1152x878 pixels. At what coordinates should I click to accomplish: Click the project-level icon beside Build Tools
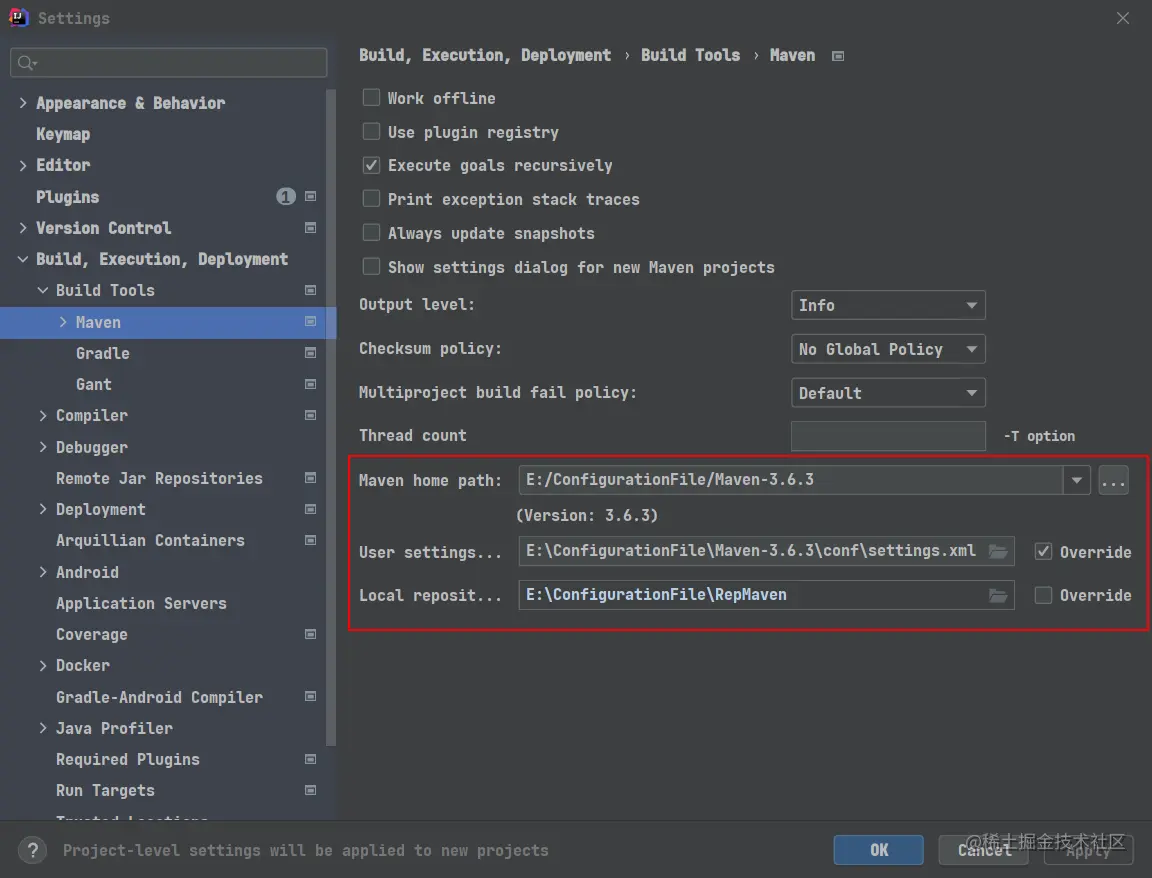point(311,290)
